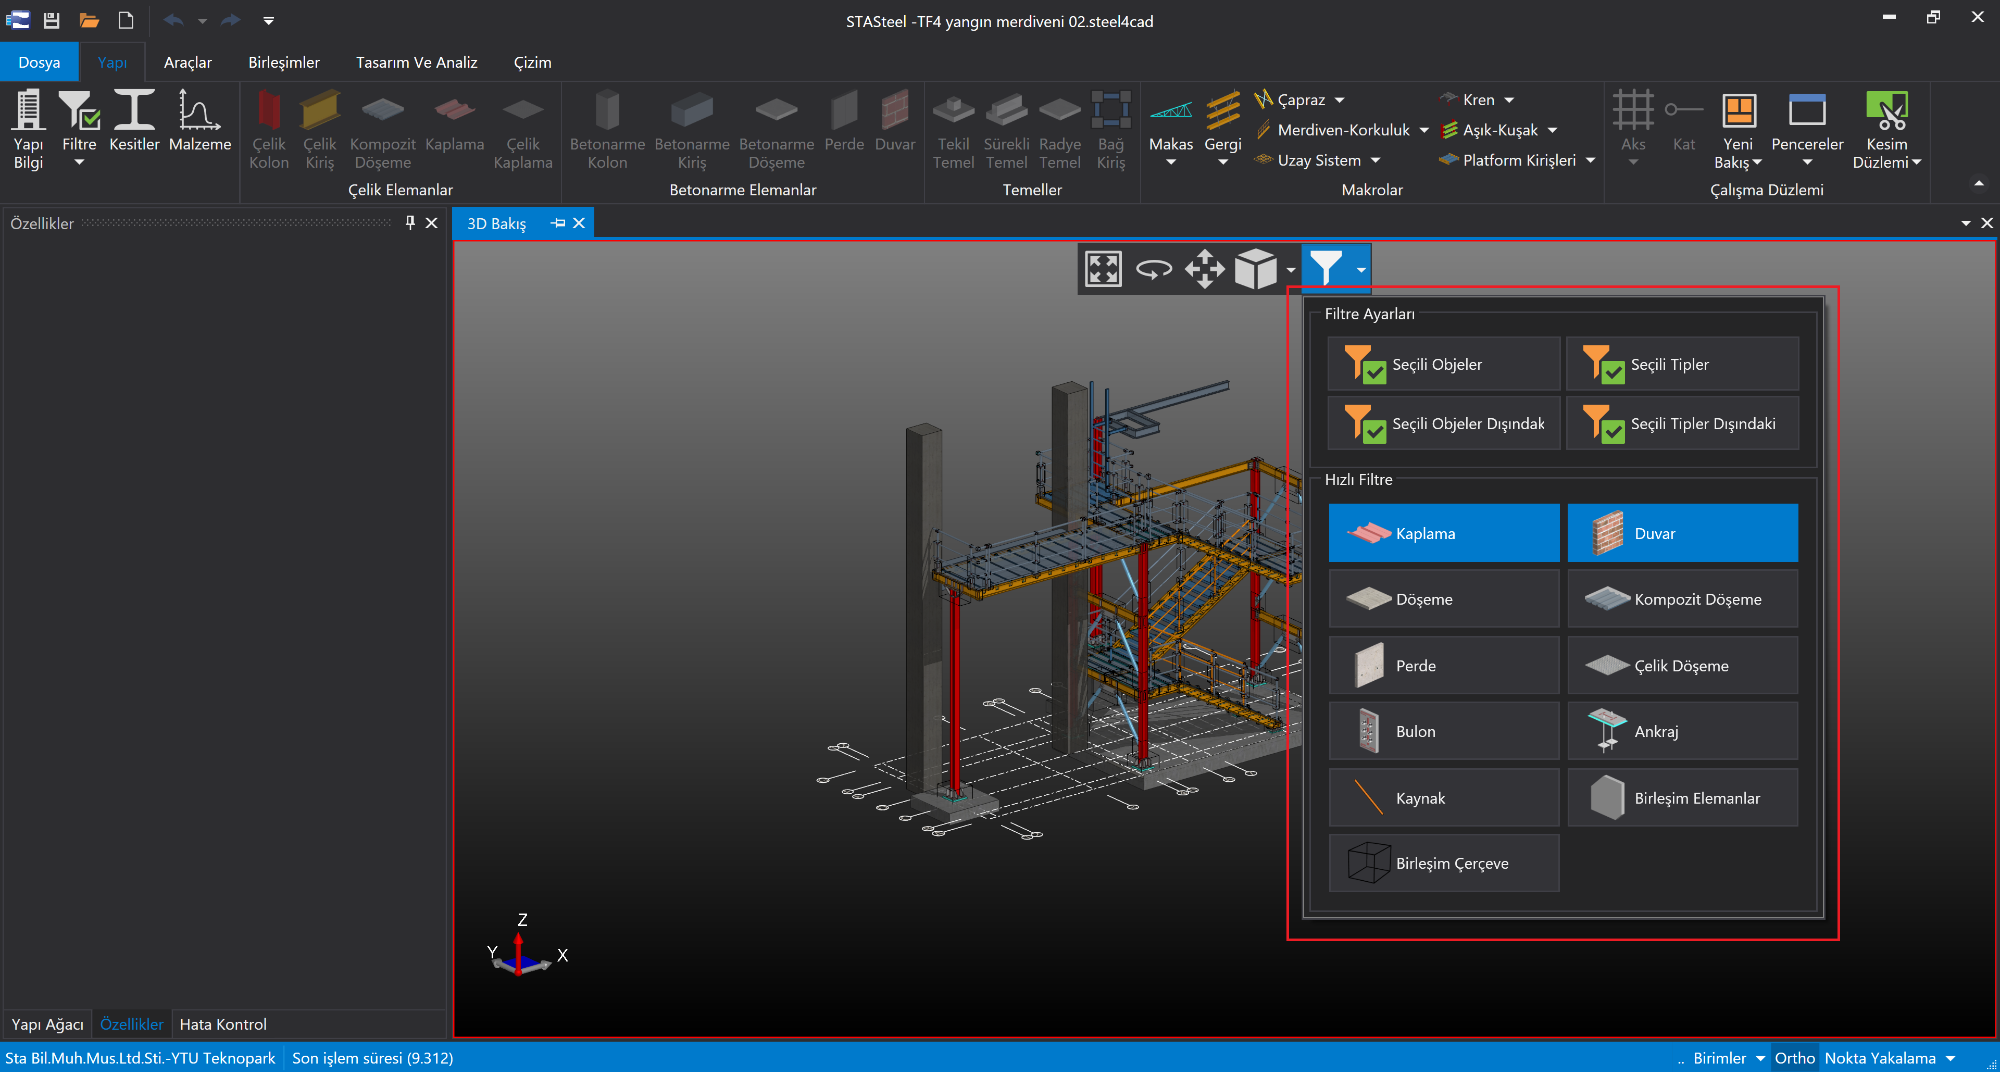This screenshot has width=2000, height=1072.
Task: Open the Birleşimler ribbon tab
Action: coord(284,62)
